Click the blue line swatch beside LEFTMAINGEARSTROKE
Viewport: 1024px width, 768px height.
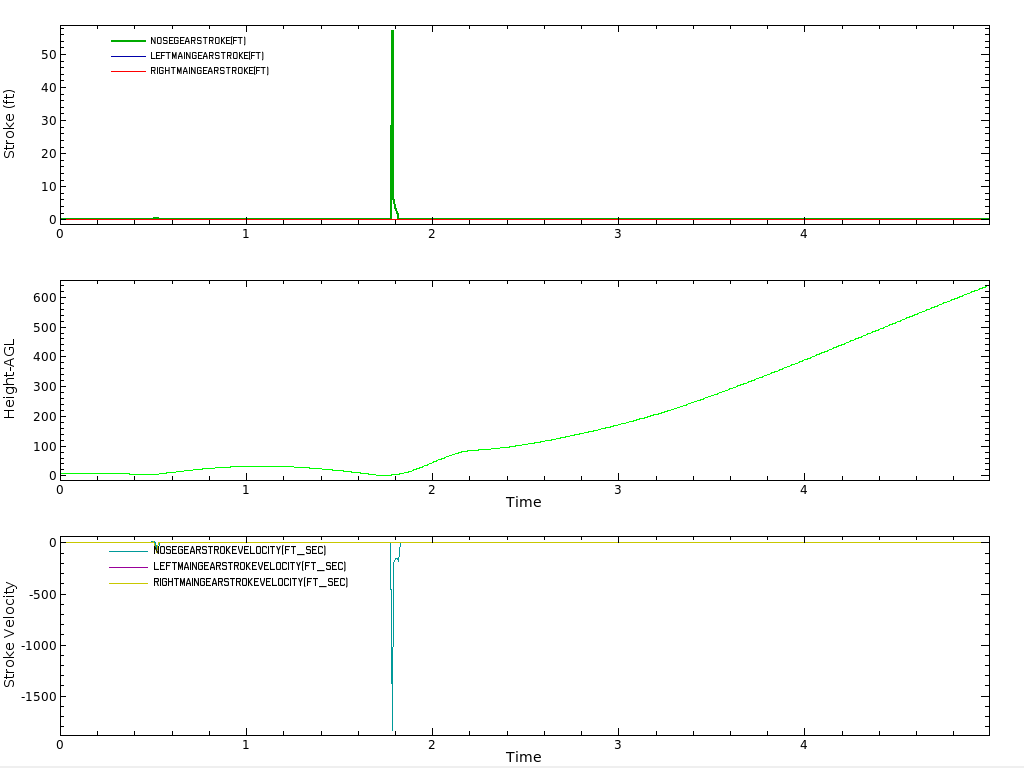point(127,56)
